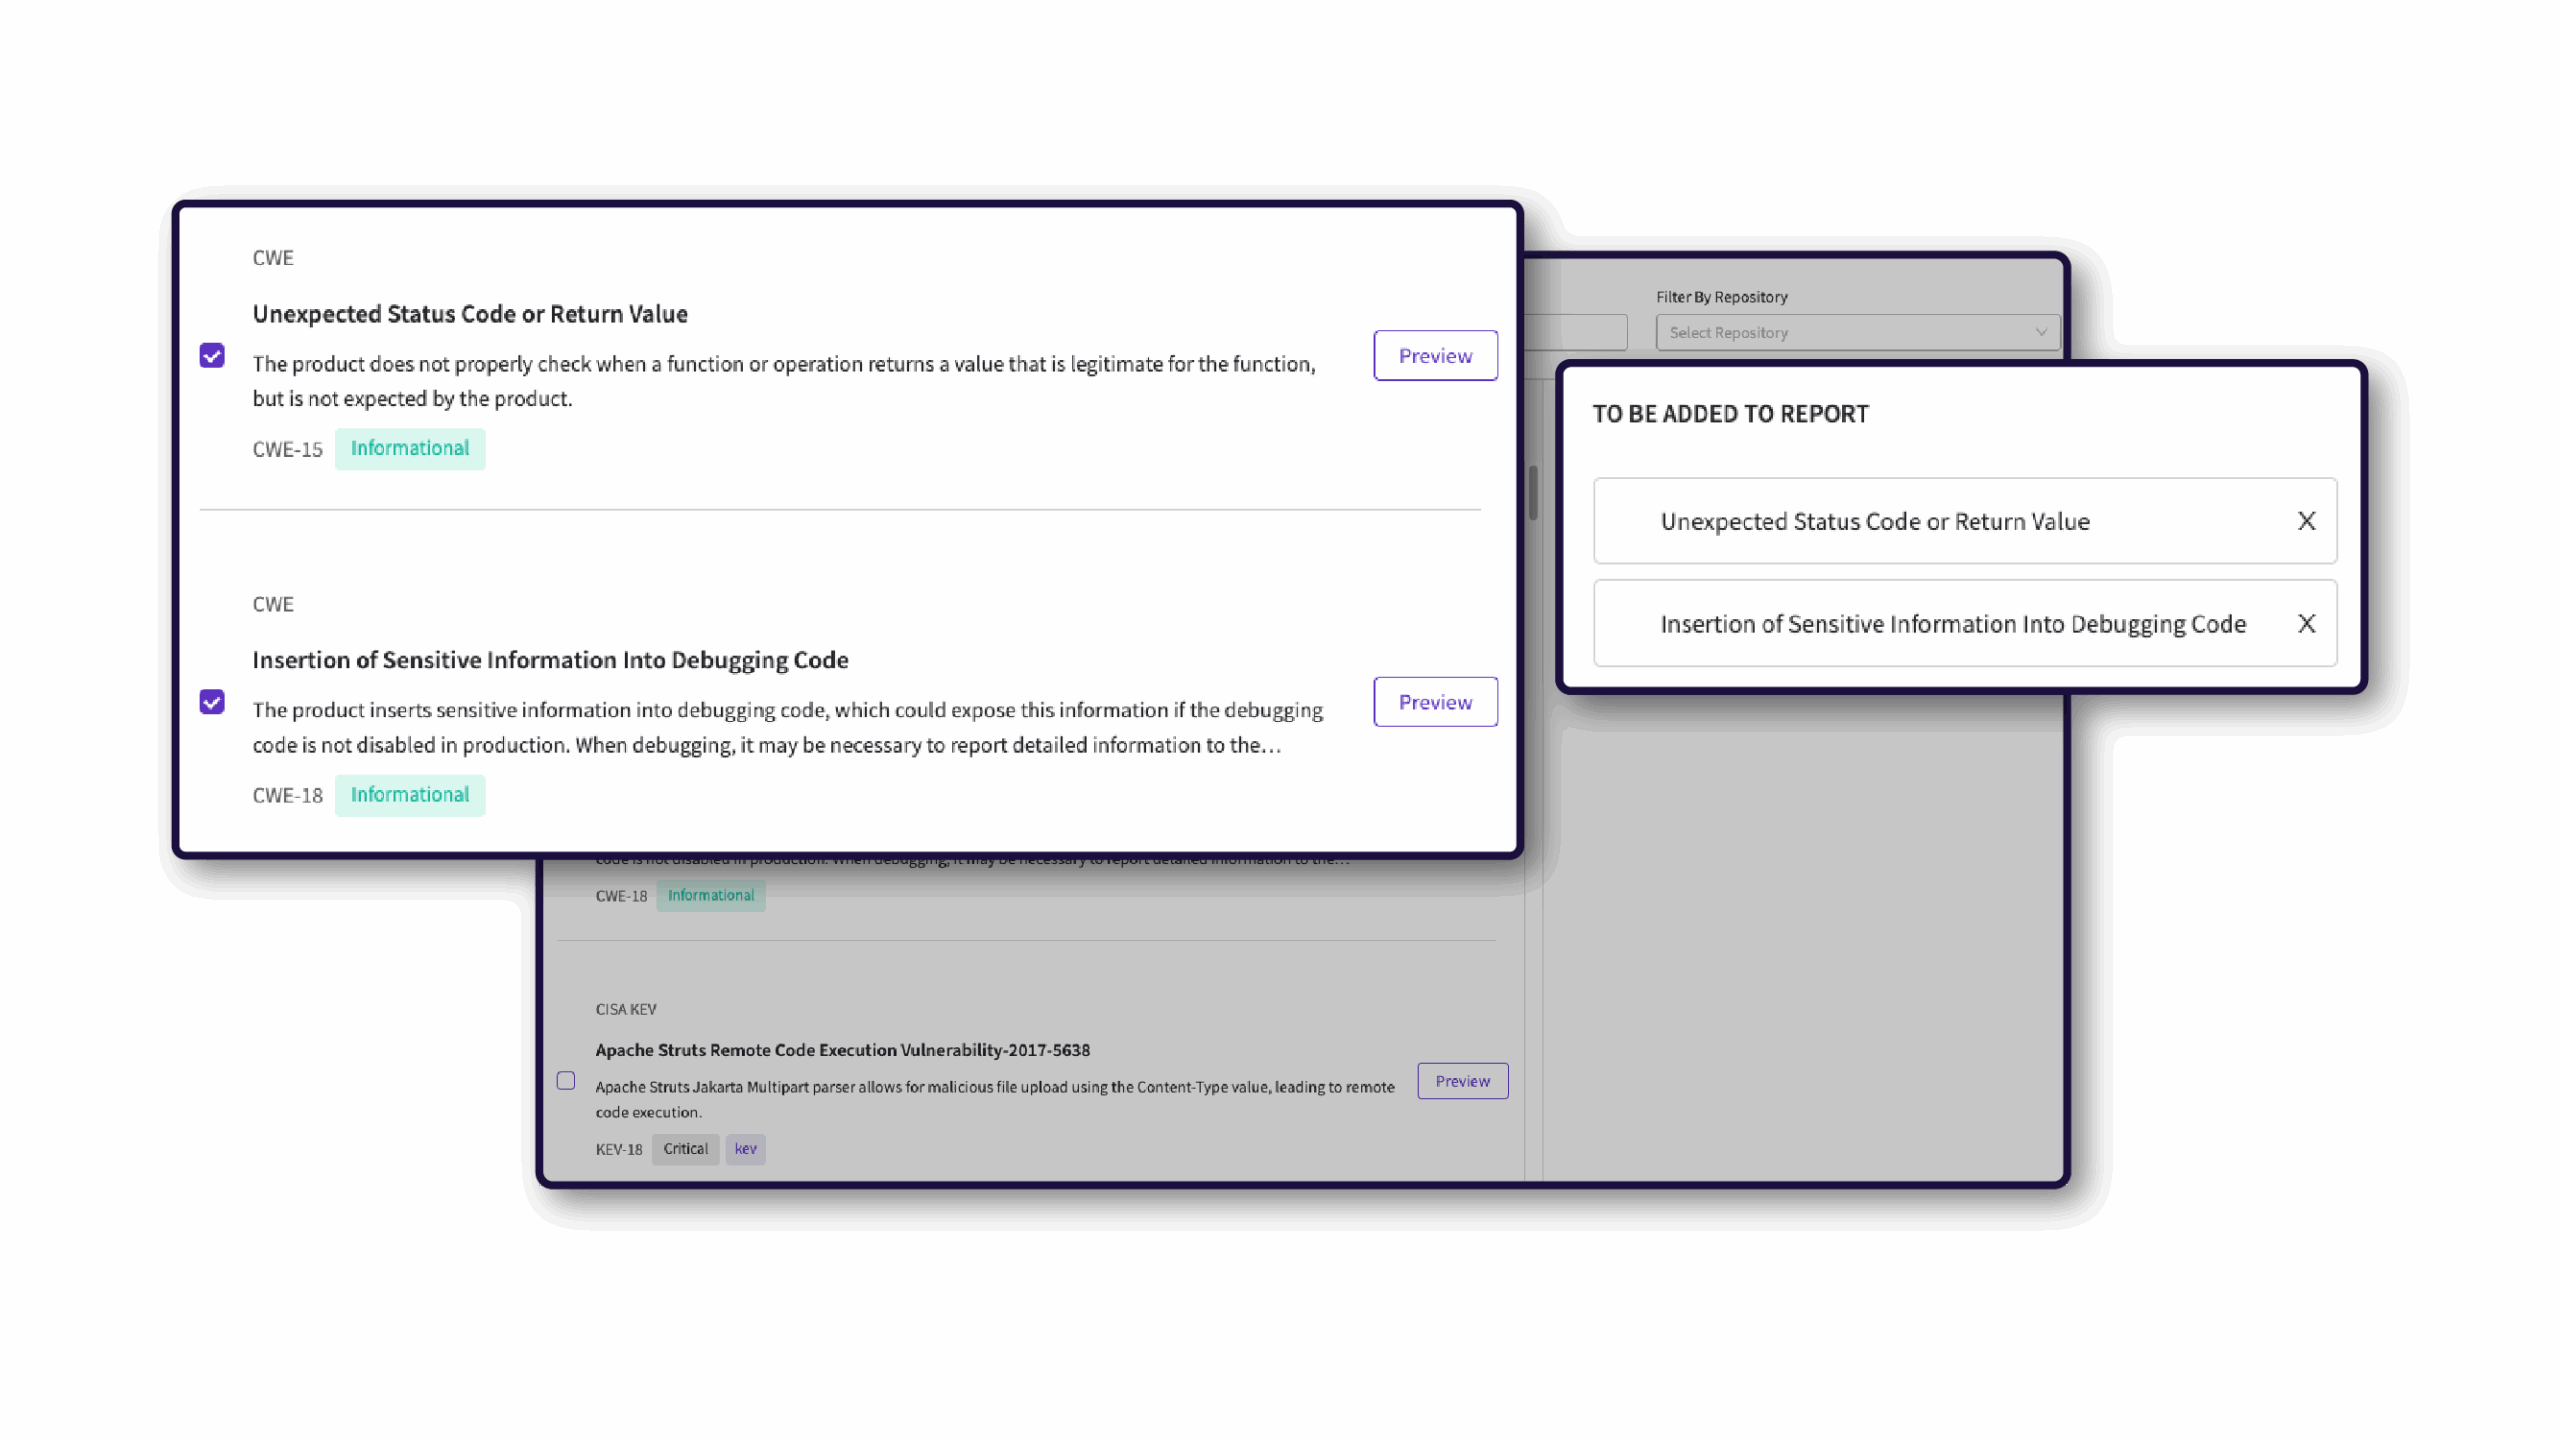Open Unexpected Status Code or Return Value title

click(x=470, y=314)
